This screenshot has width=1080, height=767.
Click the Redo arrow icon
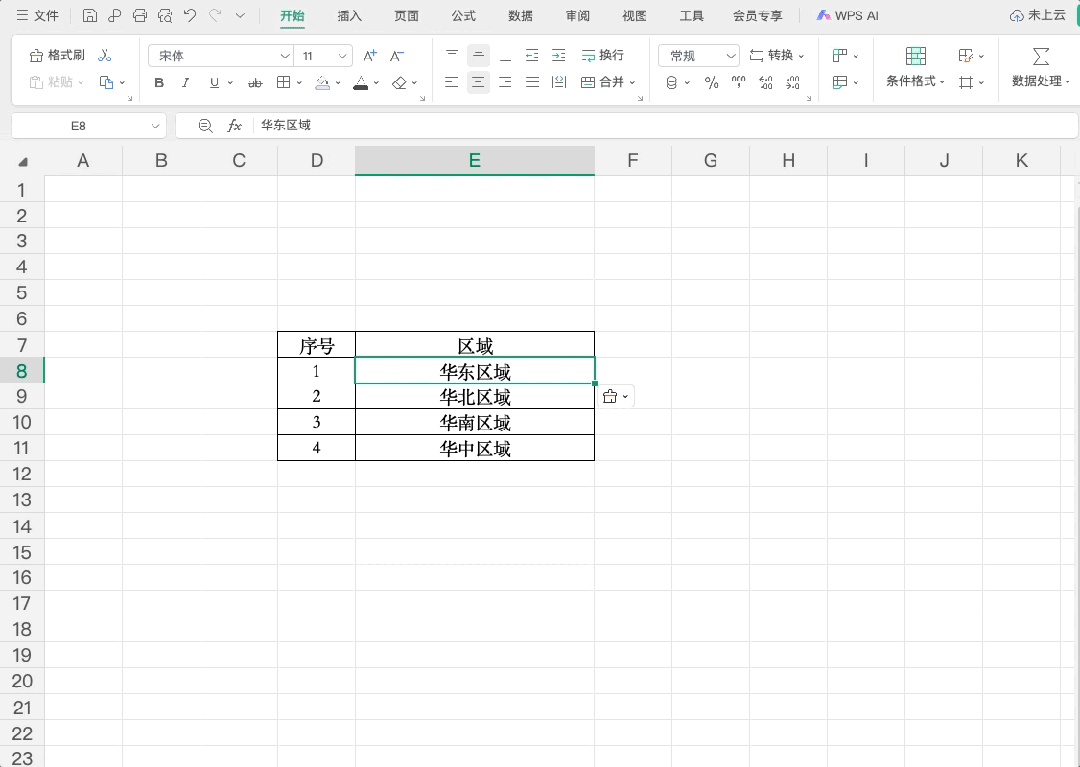pyautogui.click(x=215, y=15)
